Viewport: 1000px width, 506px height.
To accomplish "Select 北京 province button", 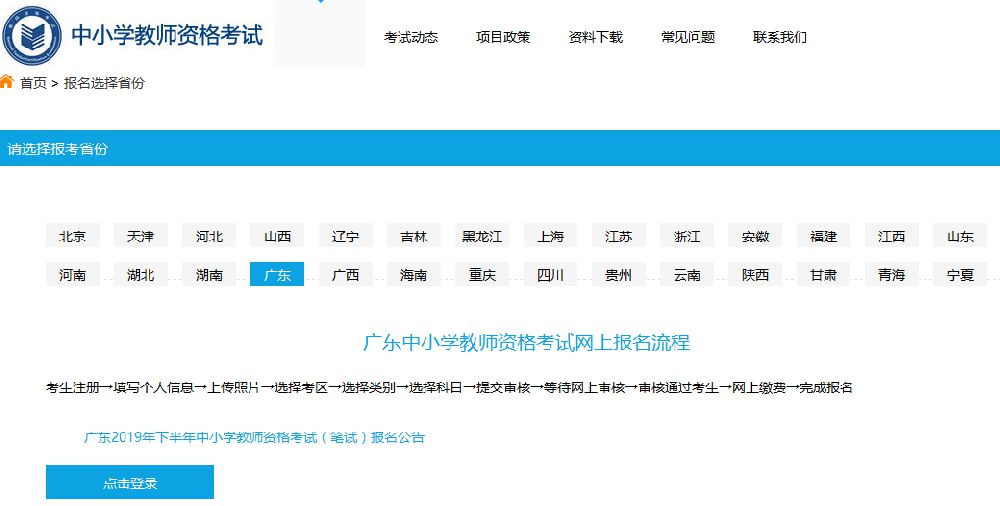I will point(73,236).
